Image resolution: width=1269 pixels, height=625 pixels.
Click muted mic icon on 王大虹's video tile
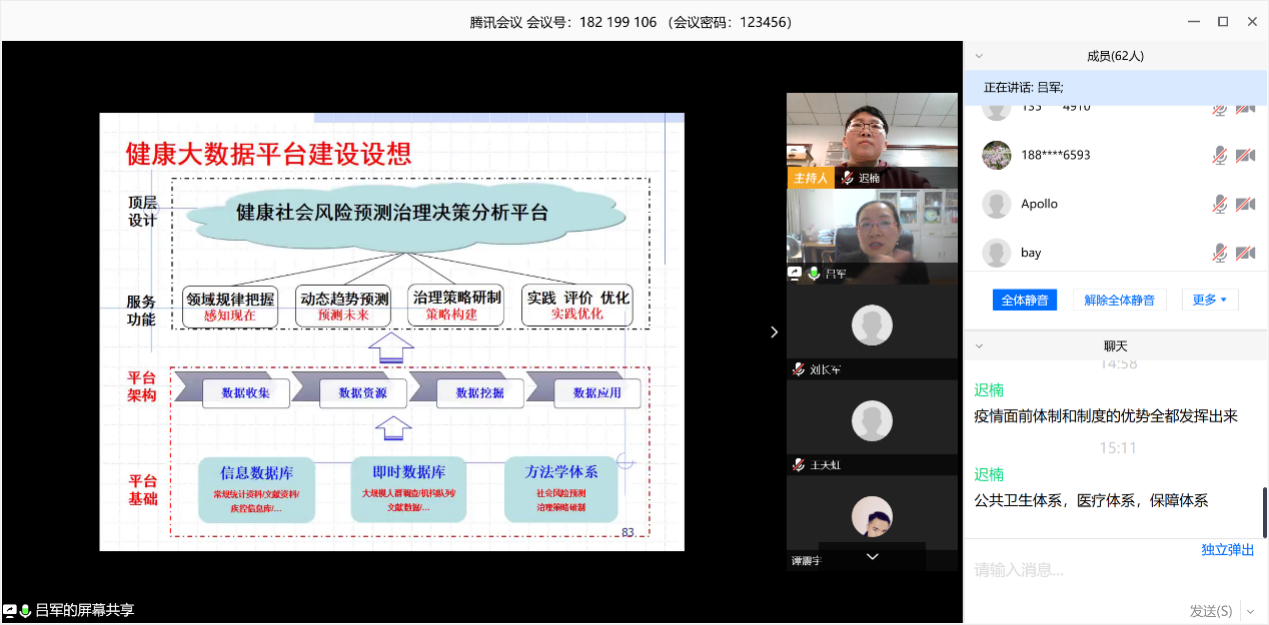point(798,465)
